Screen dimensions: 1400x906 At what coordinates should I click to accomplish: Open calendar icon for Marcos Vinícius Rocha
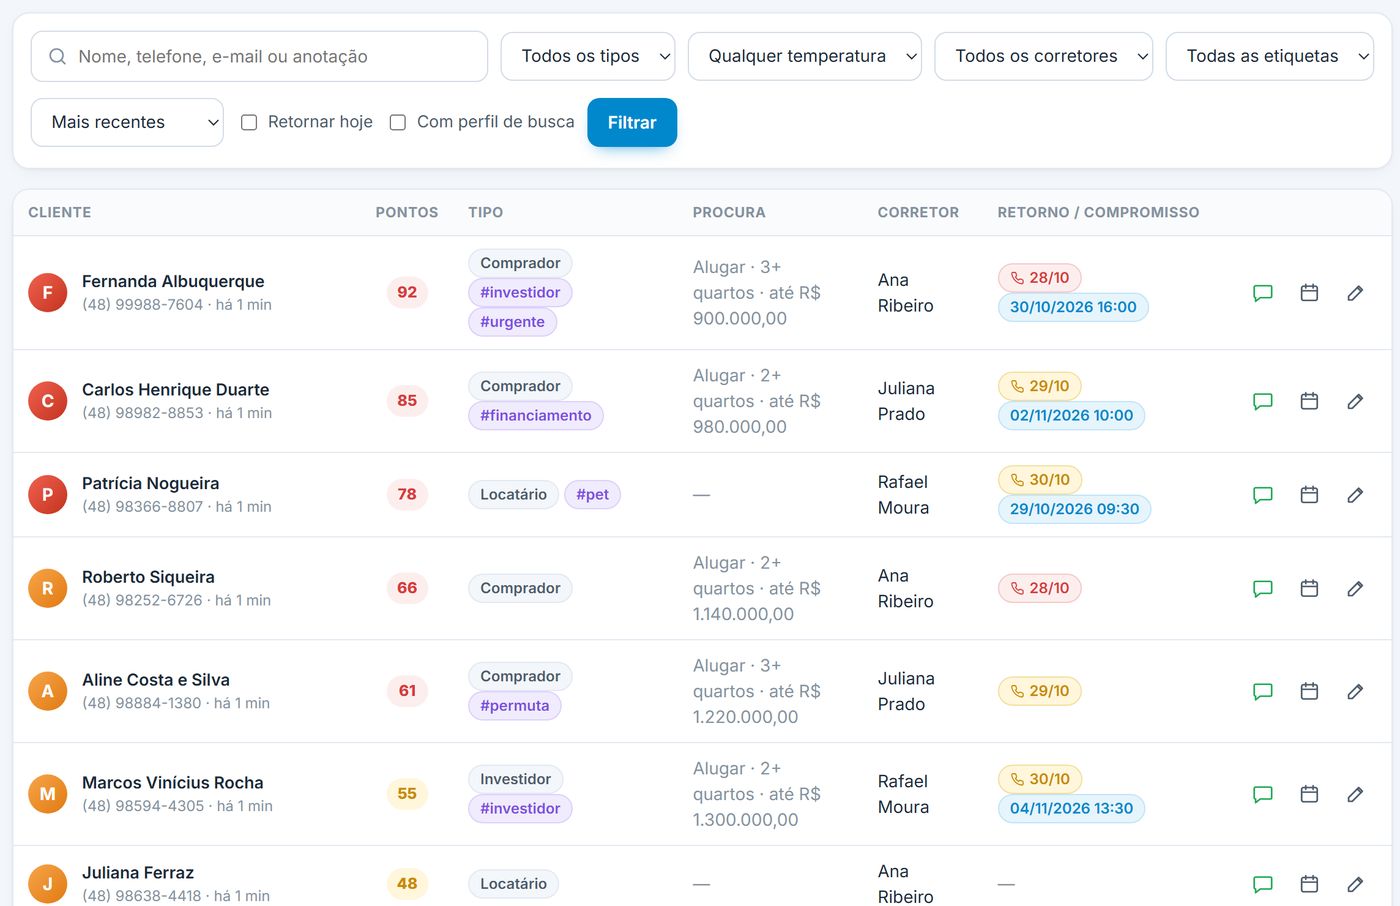click(1309, 794)
